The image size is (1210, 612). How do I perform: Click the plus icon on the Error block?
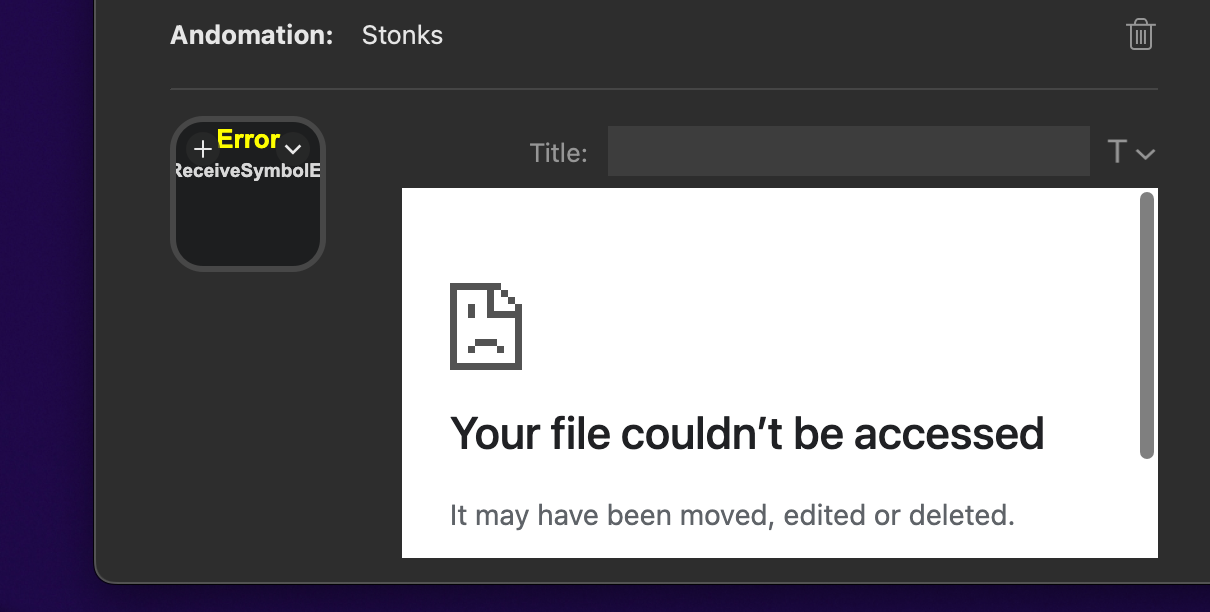pyautogui.click(x=204, y=147)
